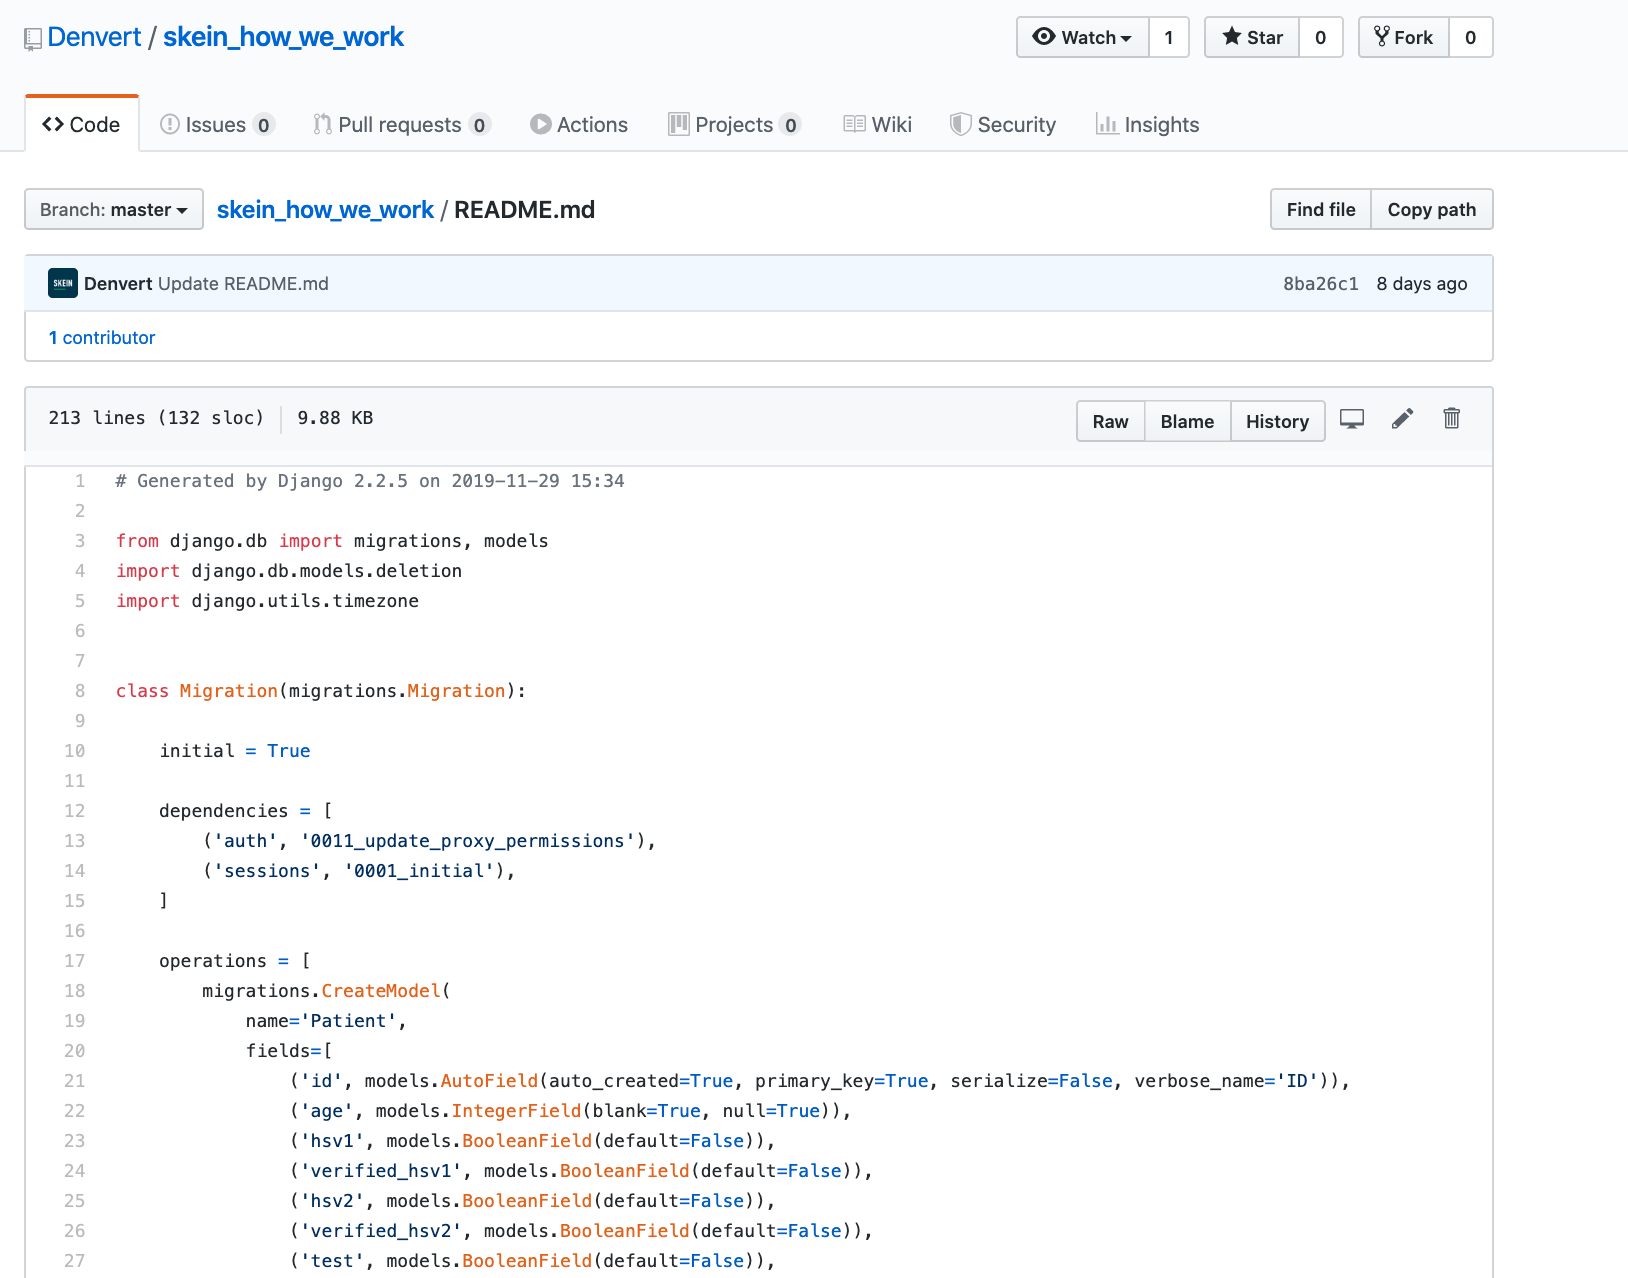
Task: Click the Copy path button
Action: coord(1431,209)
